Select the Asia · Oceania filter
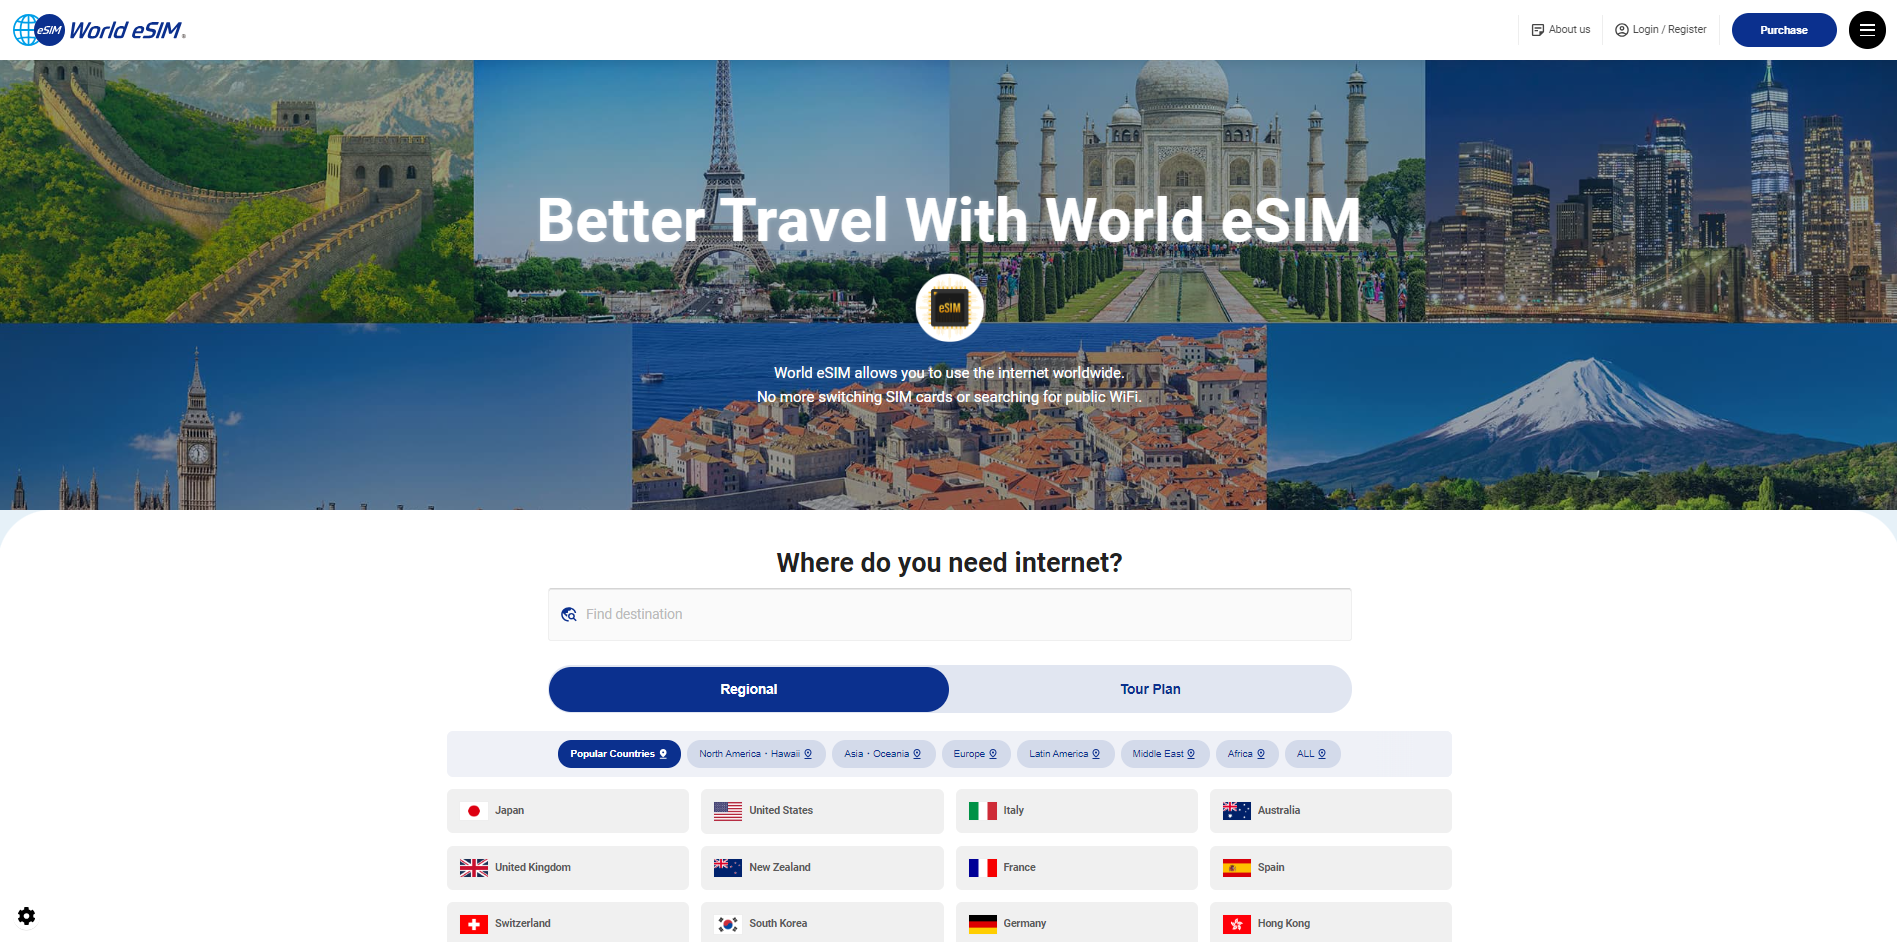The image size is (1897, 942). click(883, 754)
